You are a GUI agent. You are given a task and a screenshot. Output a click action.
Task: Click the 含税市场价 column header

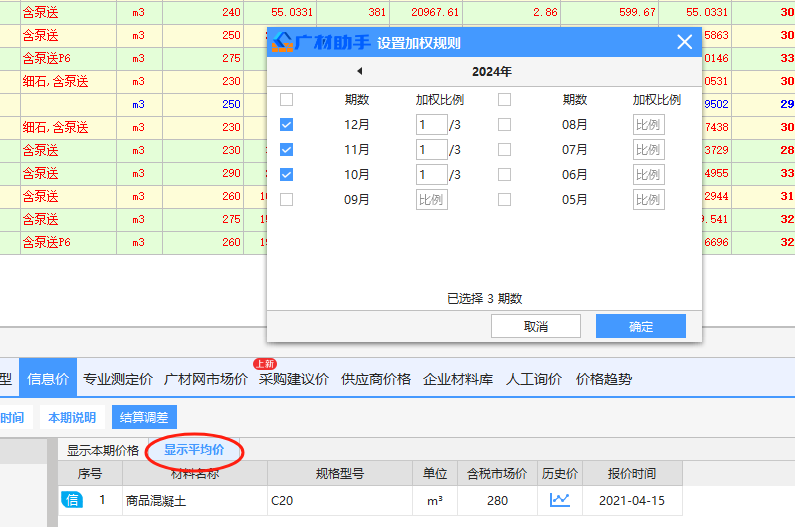[x=497, y=473]
